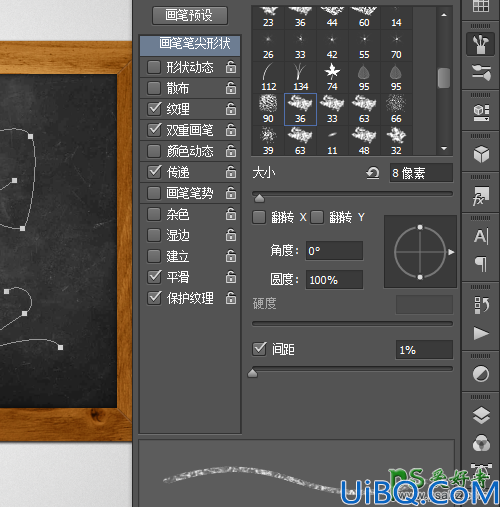The width and height of the screenshot is (500, 507).
Task: Toggle lock icon for 画笔笔势
Action: click(x=231, y=193)
